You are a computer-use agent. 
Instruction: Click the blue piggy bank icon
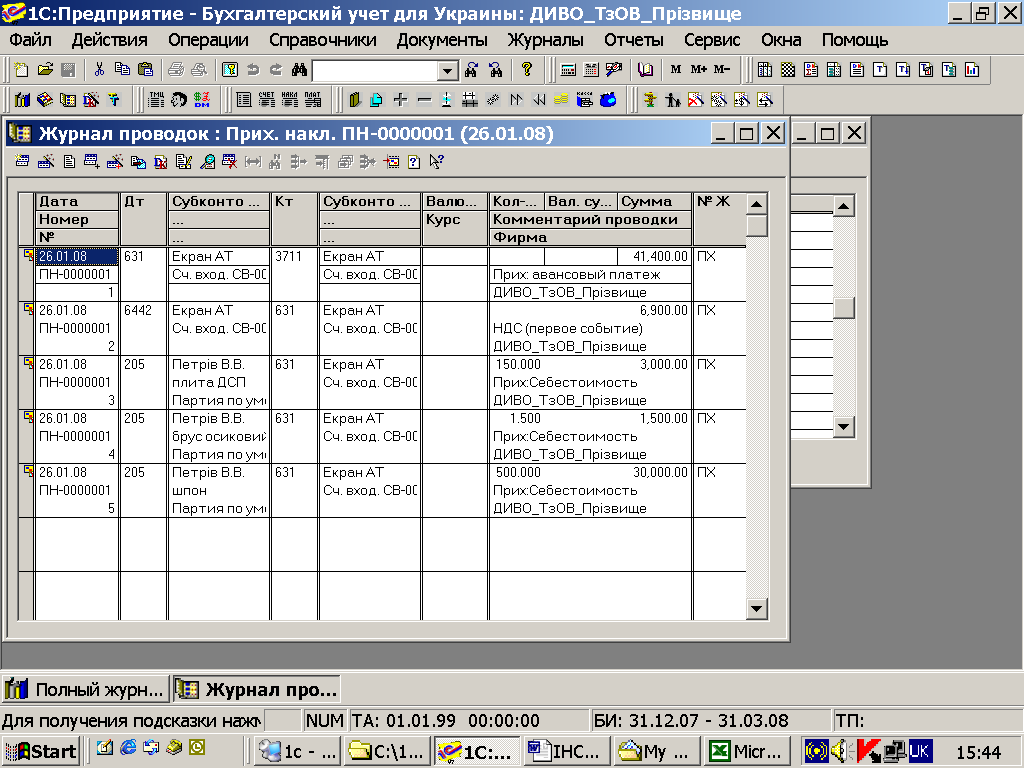[608, 99]
